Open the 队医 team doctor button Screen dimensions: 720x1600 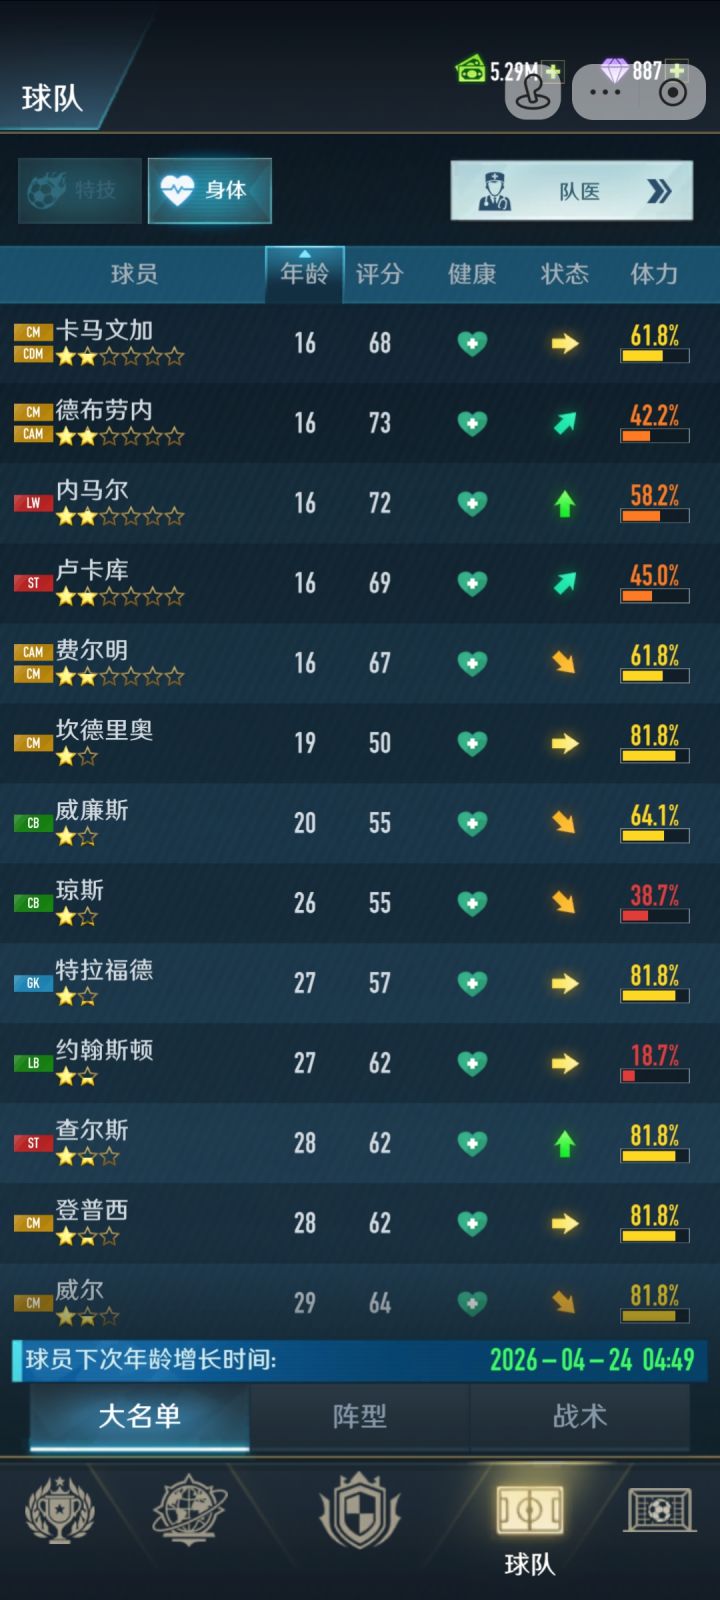(572, 191)
